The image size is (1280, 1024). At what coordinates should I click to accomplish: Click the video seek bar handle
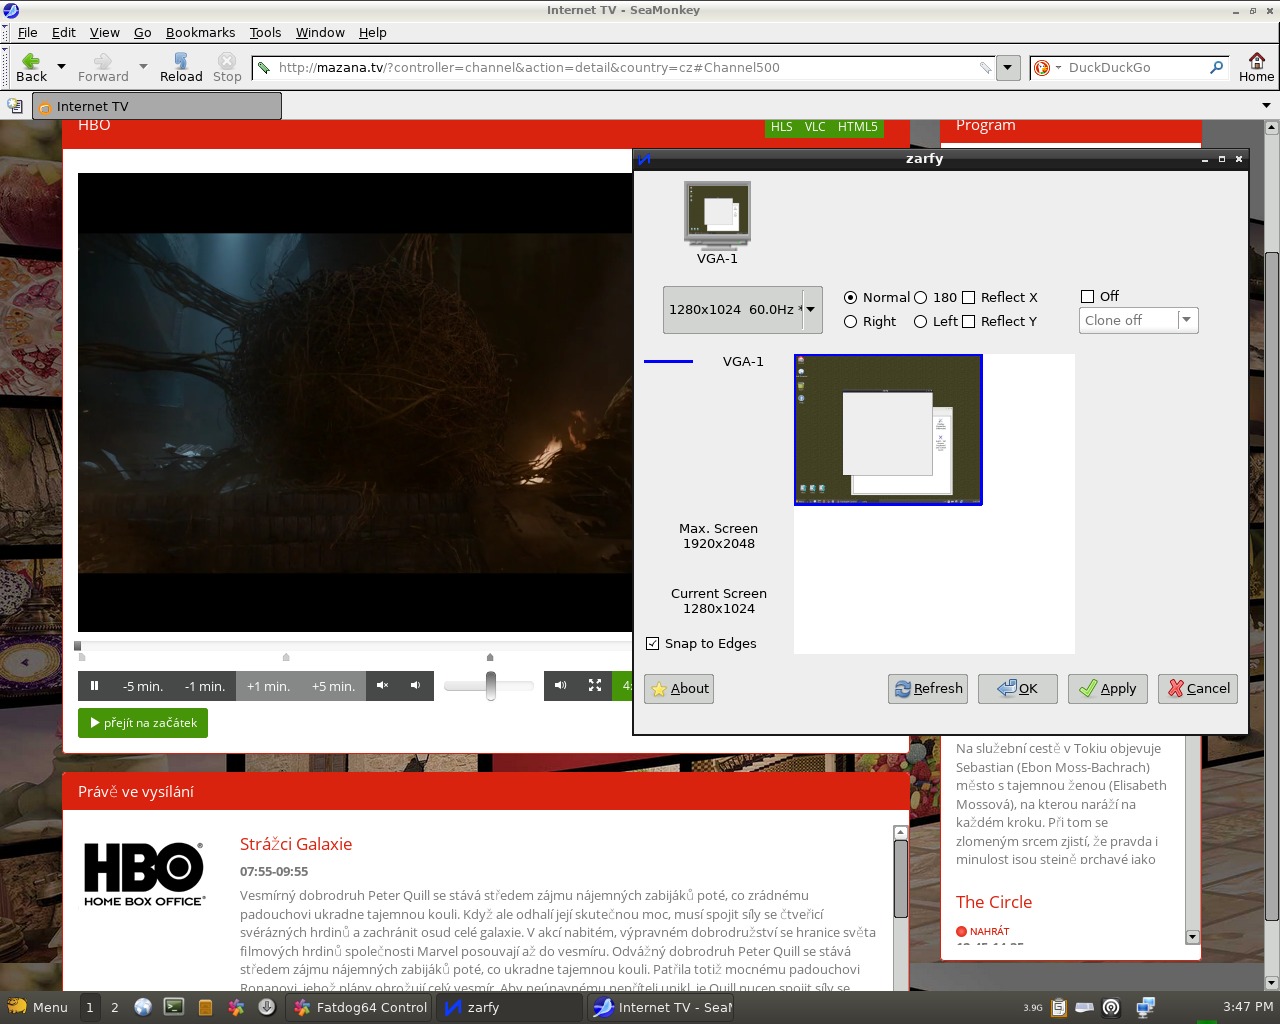point(78,646)
